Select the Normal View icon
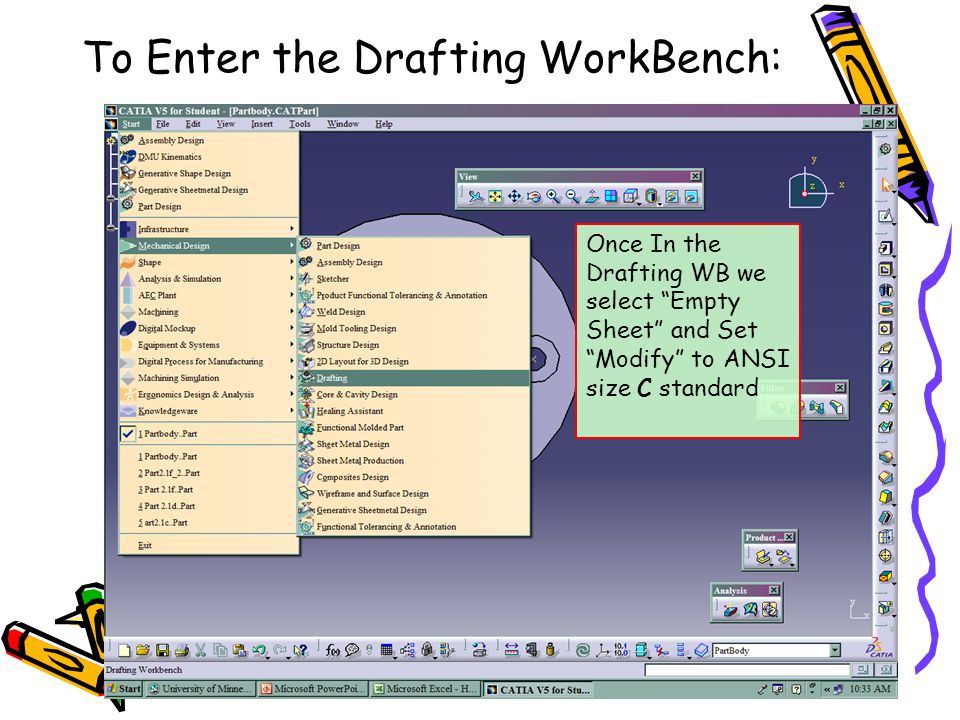The image size is (960, 720). pos(592,197)
